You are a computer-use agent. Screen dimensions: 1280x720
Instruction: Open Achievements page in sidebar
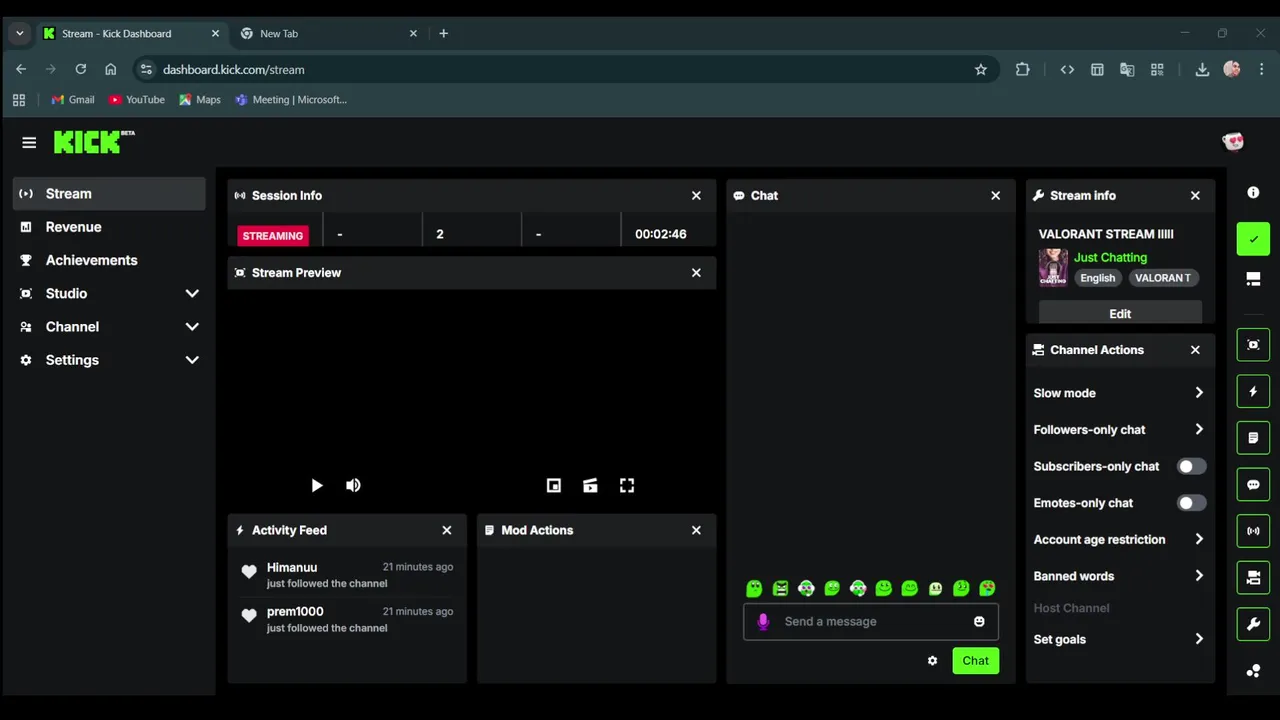[109, 260]
